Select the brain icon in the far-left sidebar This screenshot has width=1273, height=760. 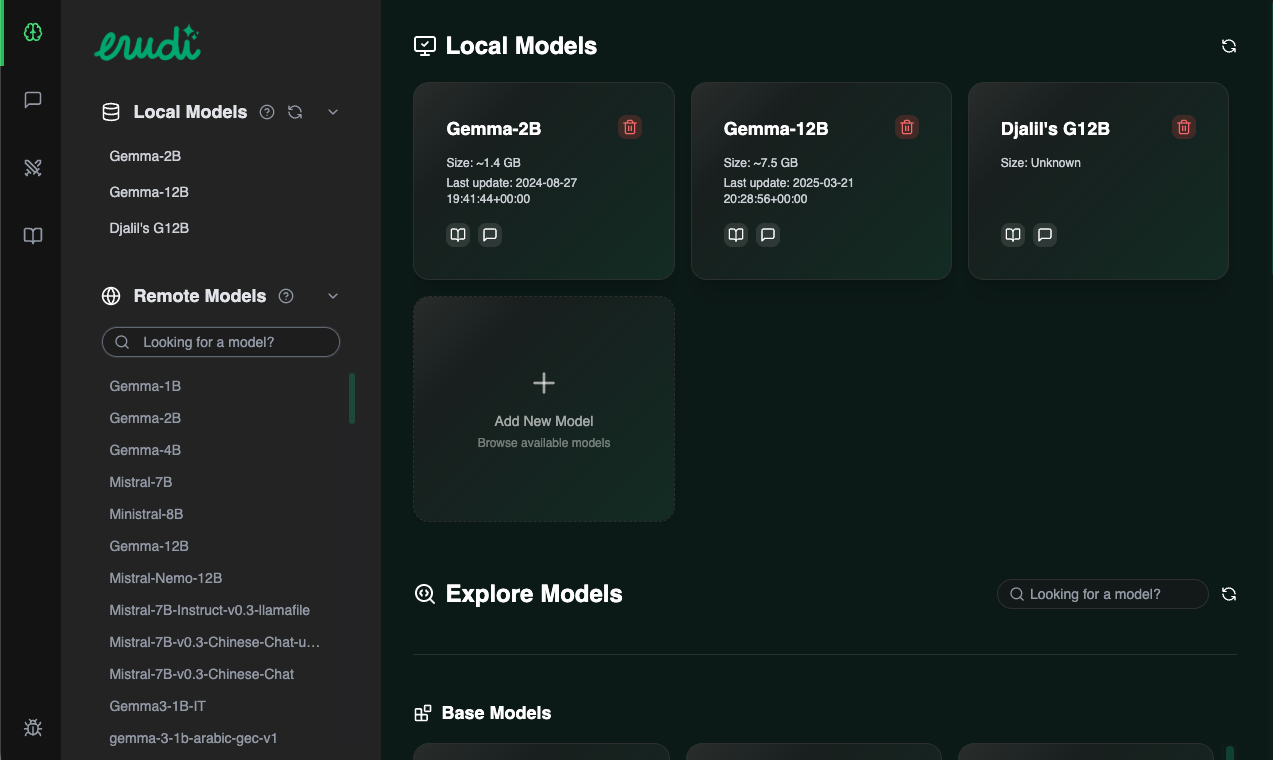(x=33, y=31)
